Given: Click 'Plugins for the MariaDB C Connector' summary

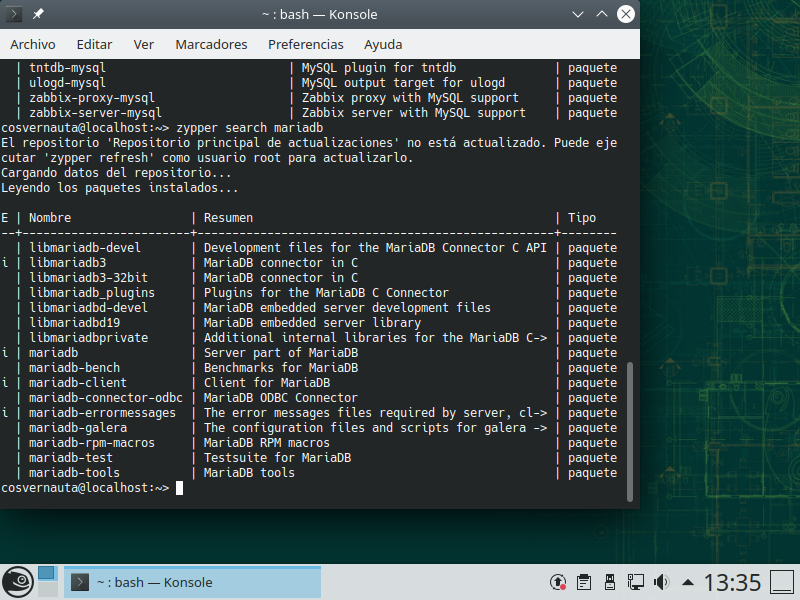Looking at the screenshot, I should 326,293.
